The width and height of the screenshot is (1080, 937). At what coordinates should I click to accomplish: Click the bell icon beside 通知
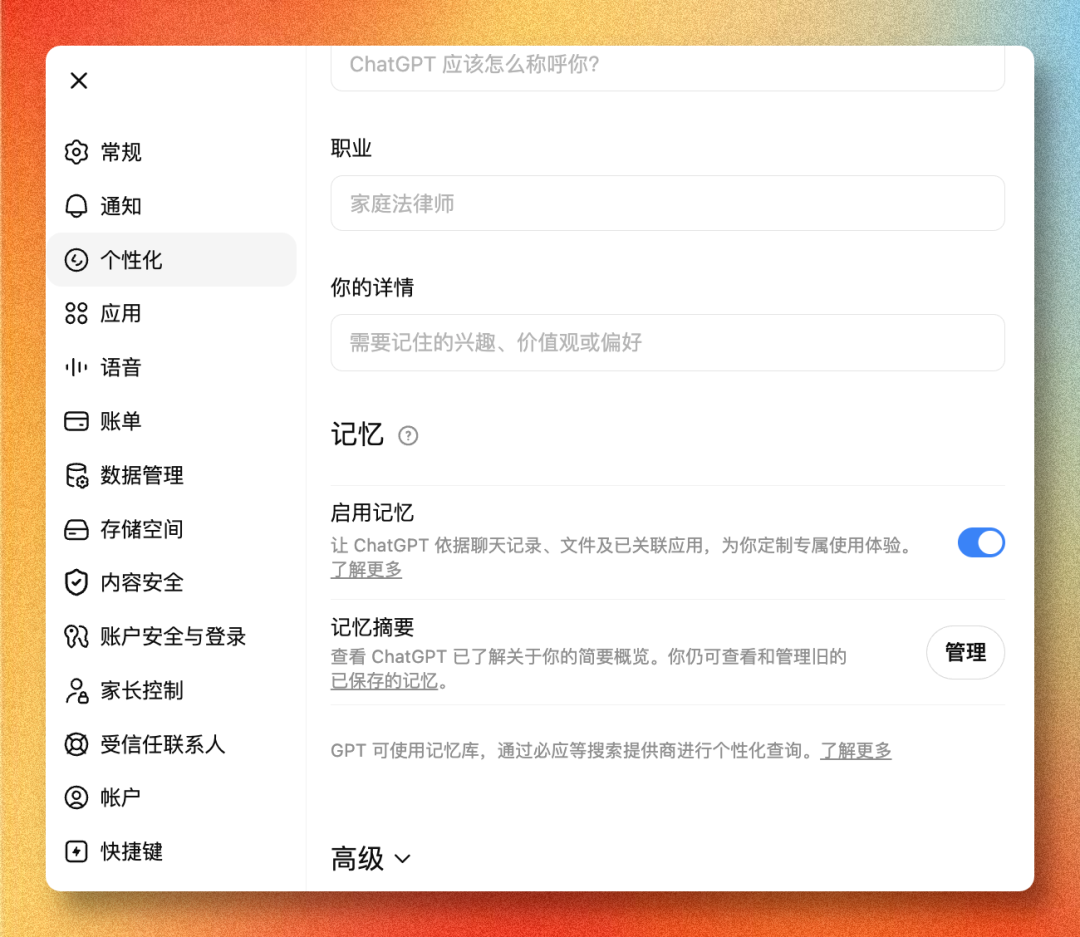point(76,206)
